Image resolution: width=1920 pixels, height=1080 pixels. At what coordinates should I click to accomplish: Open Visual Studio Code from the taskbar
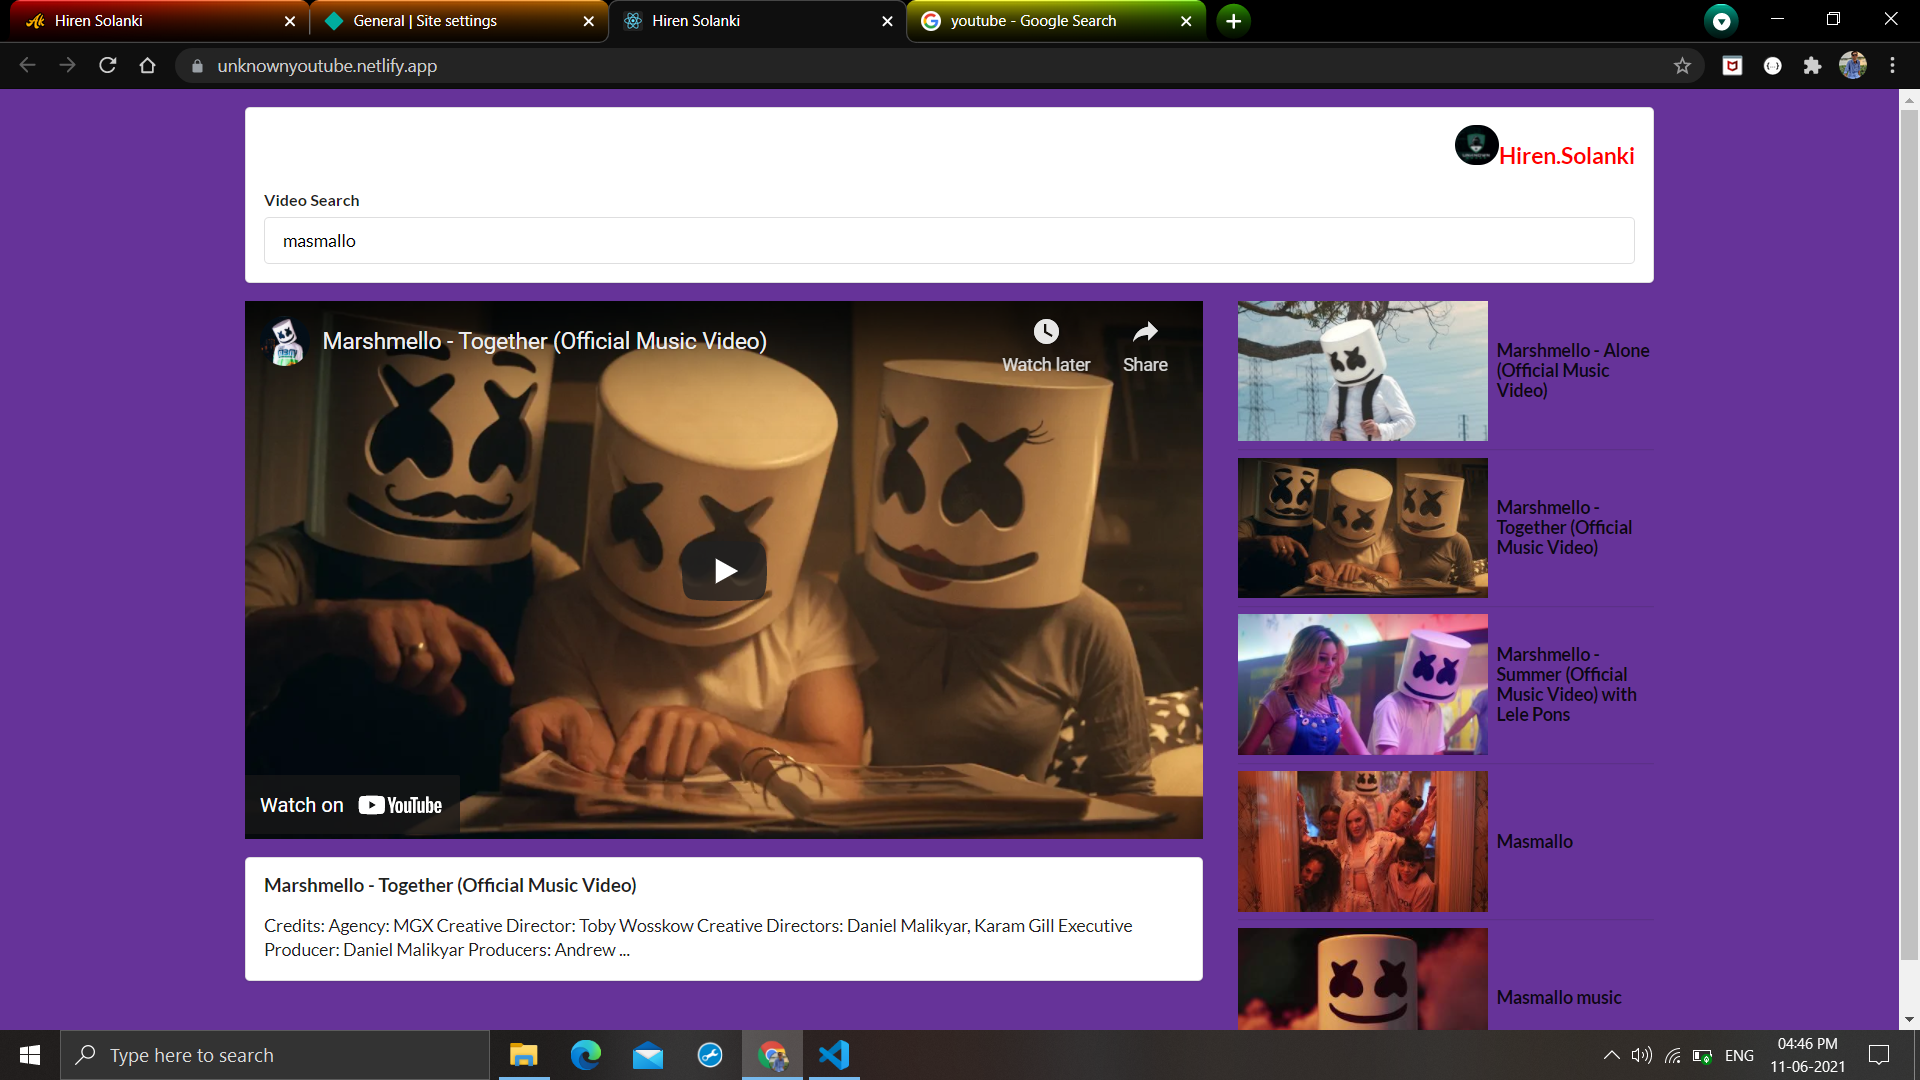tap(834, 1055)
